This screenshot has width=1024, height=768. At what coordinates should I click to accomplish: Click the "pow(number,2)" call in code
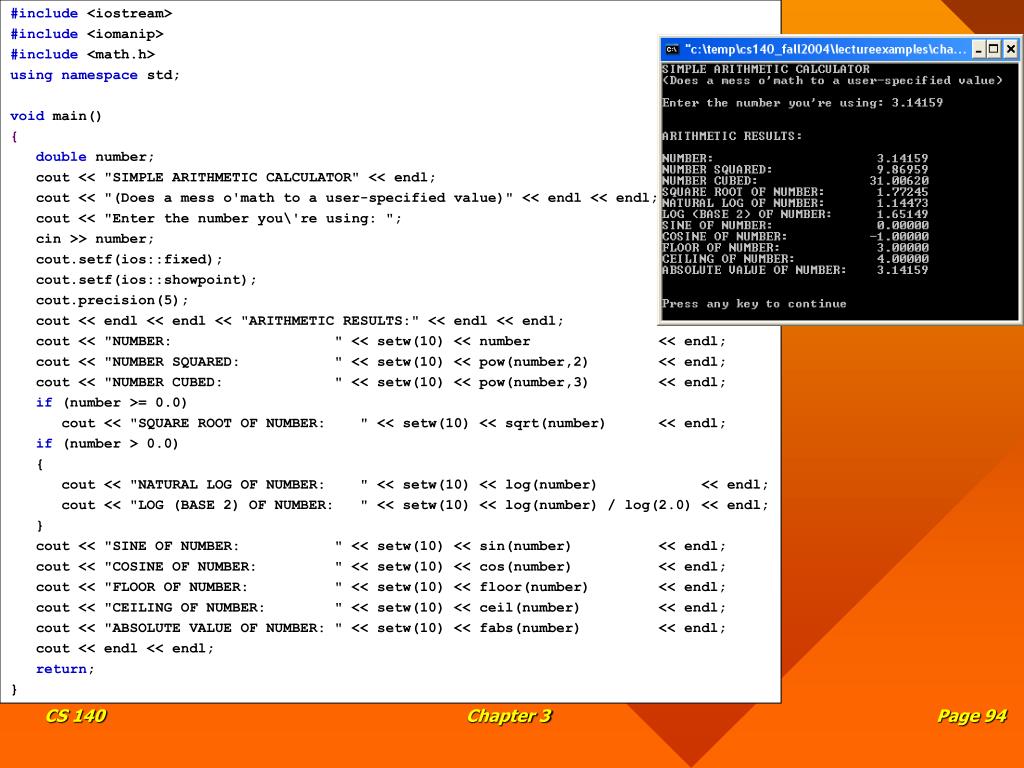[534, 362]
